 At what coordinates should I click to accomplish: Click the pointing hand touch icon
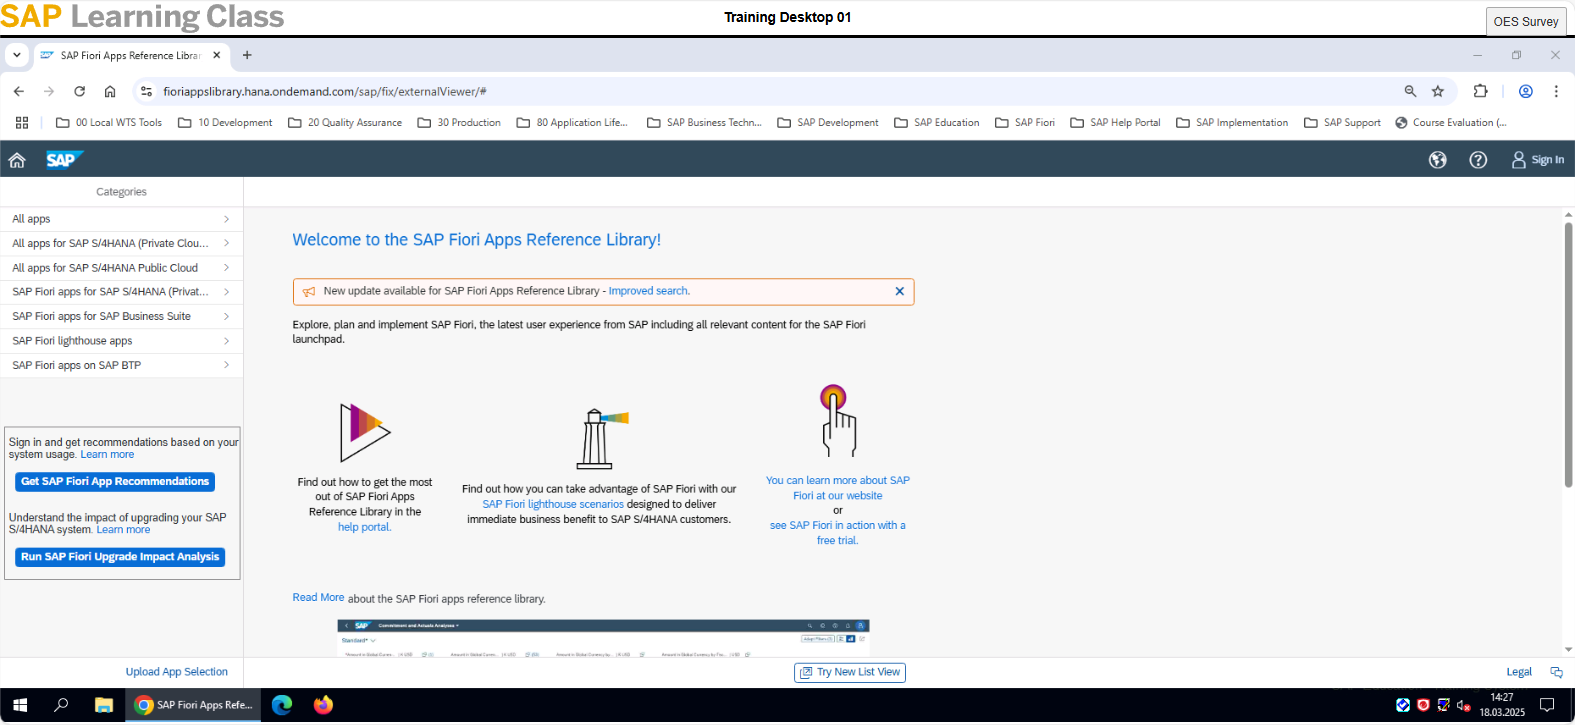838,421
